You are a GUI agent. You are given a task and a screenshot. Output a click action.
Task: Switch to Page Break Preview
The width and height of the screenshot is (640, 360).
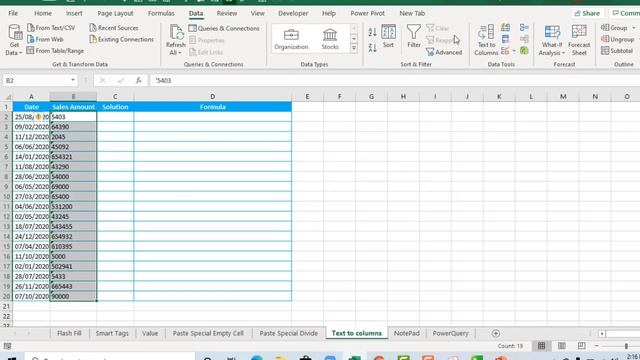point(582,346)
